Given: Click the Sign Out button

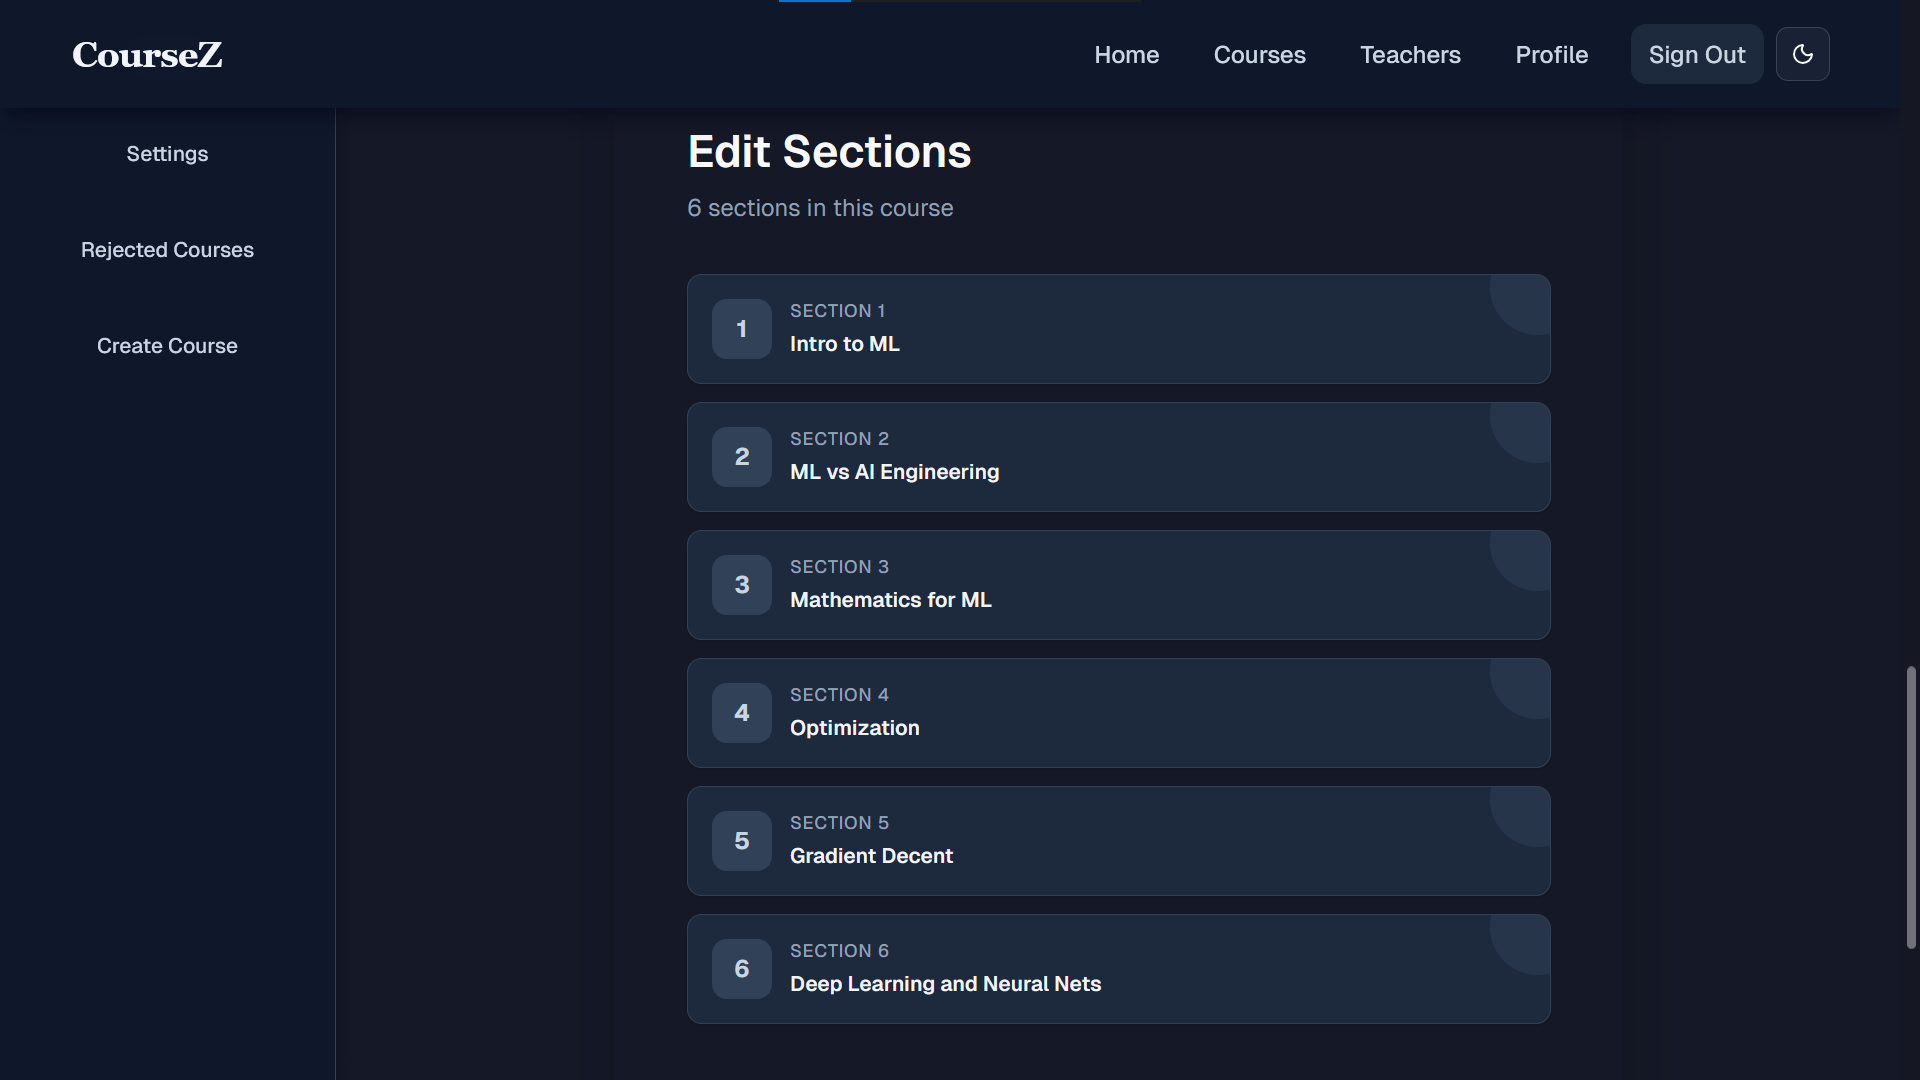Looking at the screenshot, I should [1697, 54].
